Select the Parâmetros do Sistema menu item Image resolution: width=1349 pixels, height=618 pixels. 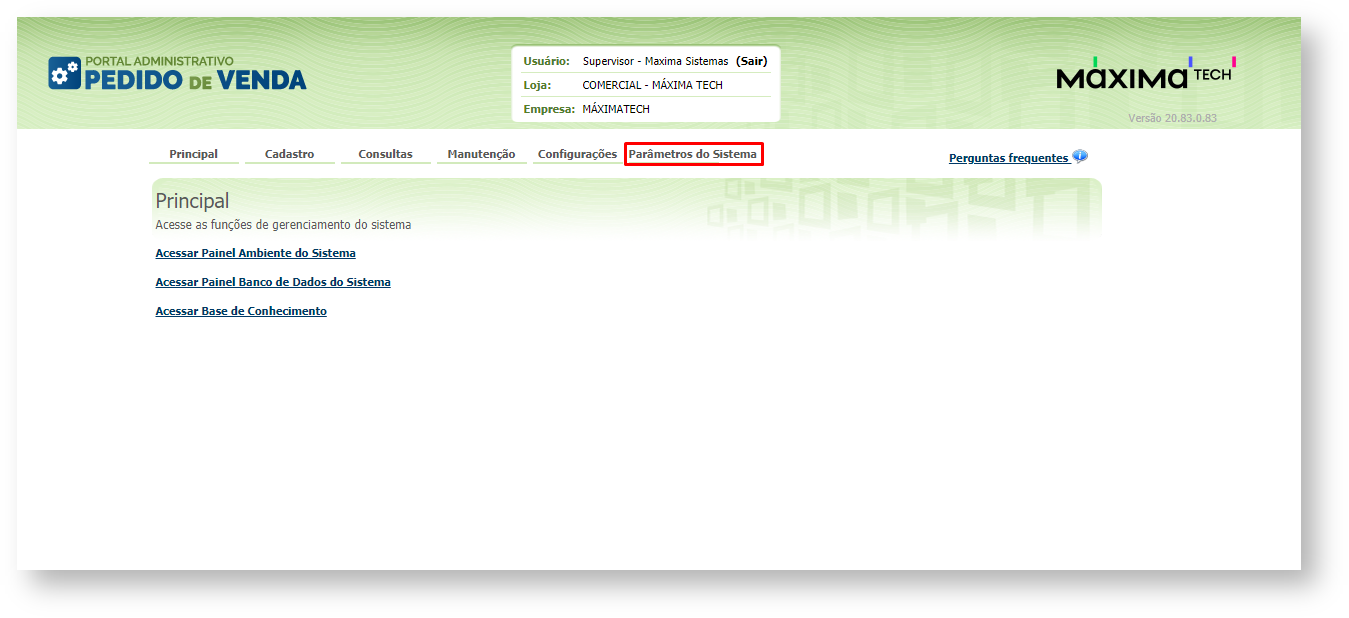(x=693, y=154)
